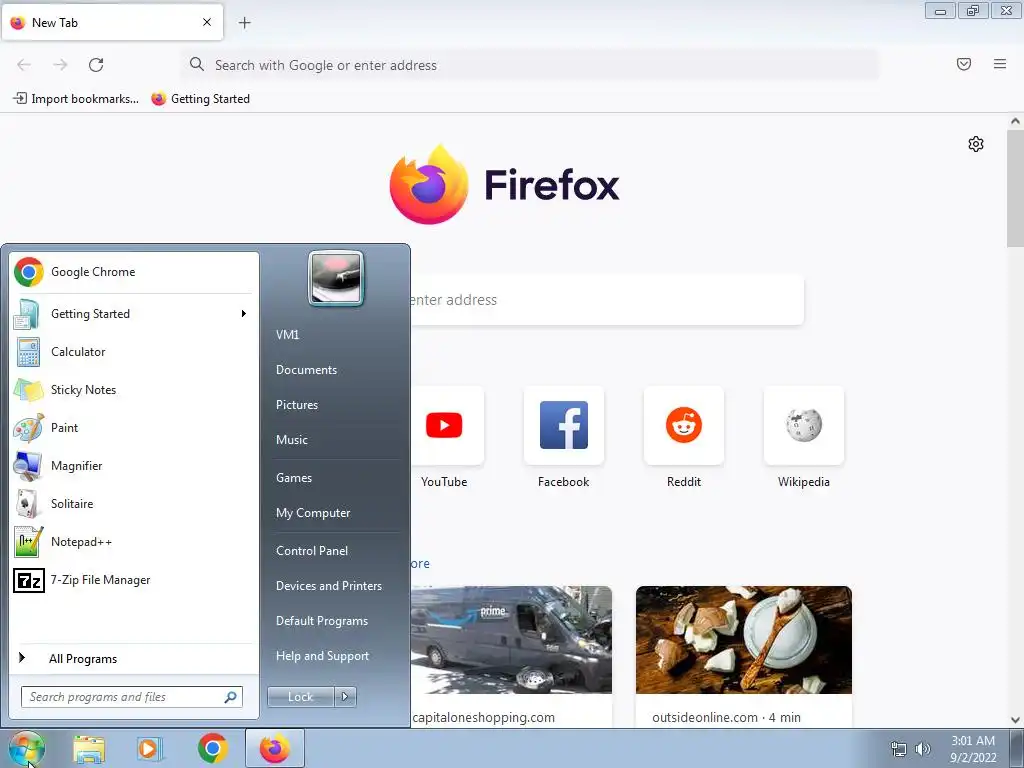Image resolution: width=1024 pixels, height=768 pixels.
Task: Click the volume speaker tray icon
Action: [x=923, y=749]
